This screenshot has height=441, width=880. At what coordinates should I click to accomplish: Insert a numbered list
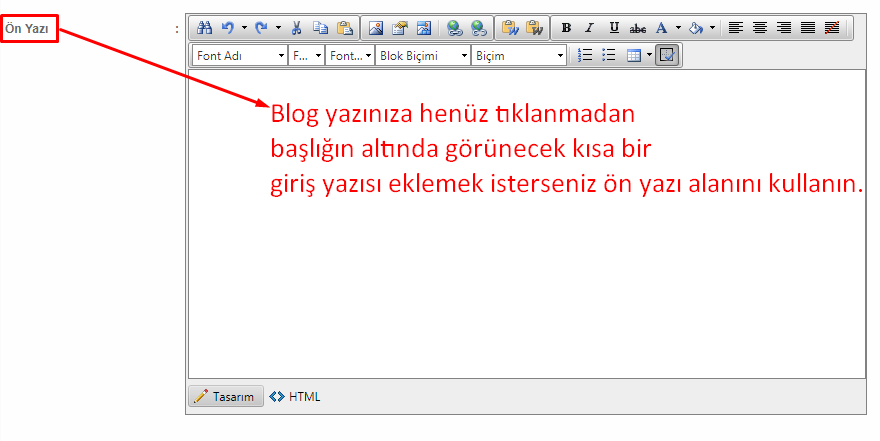click(x=585, y=55)
